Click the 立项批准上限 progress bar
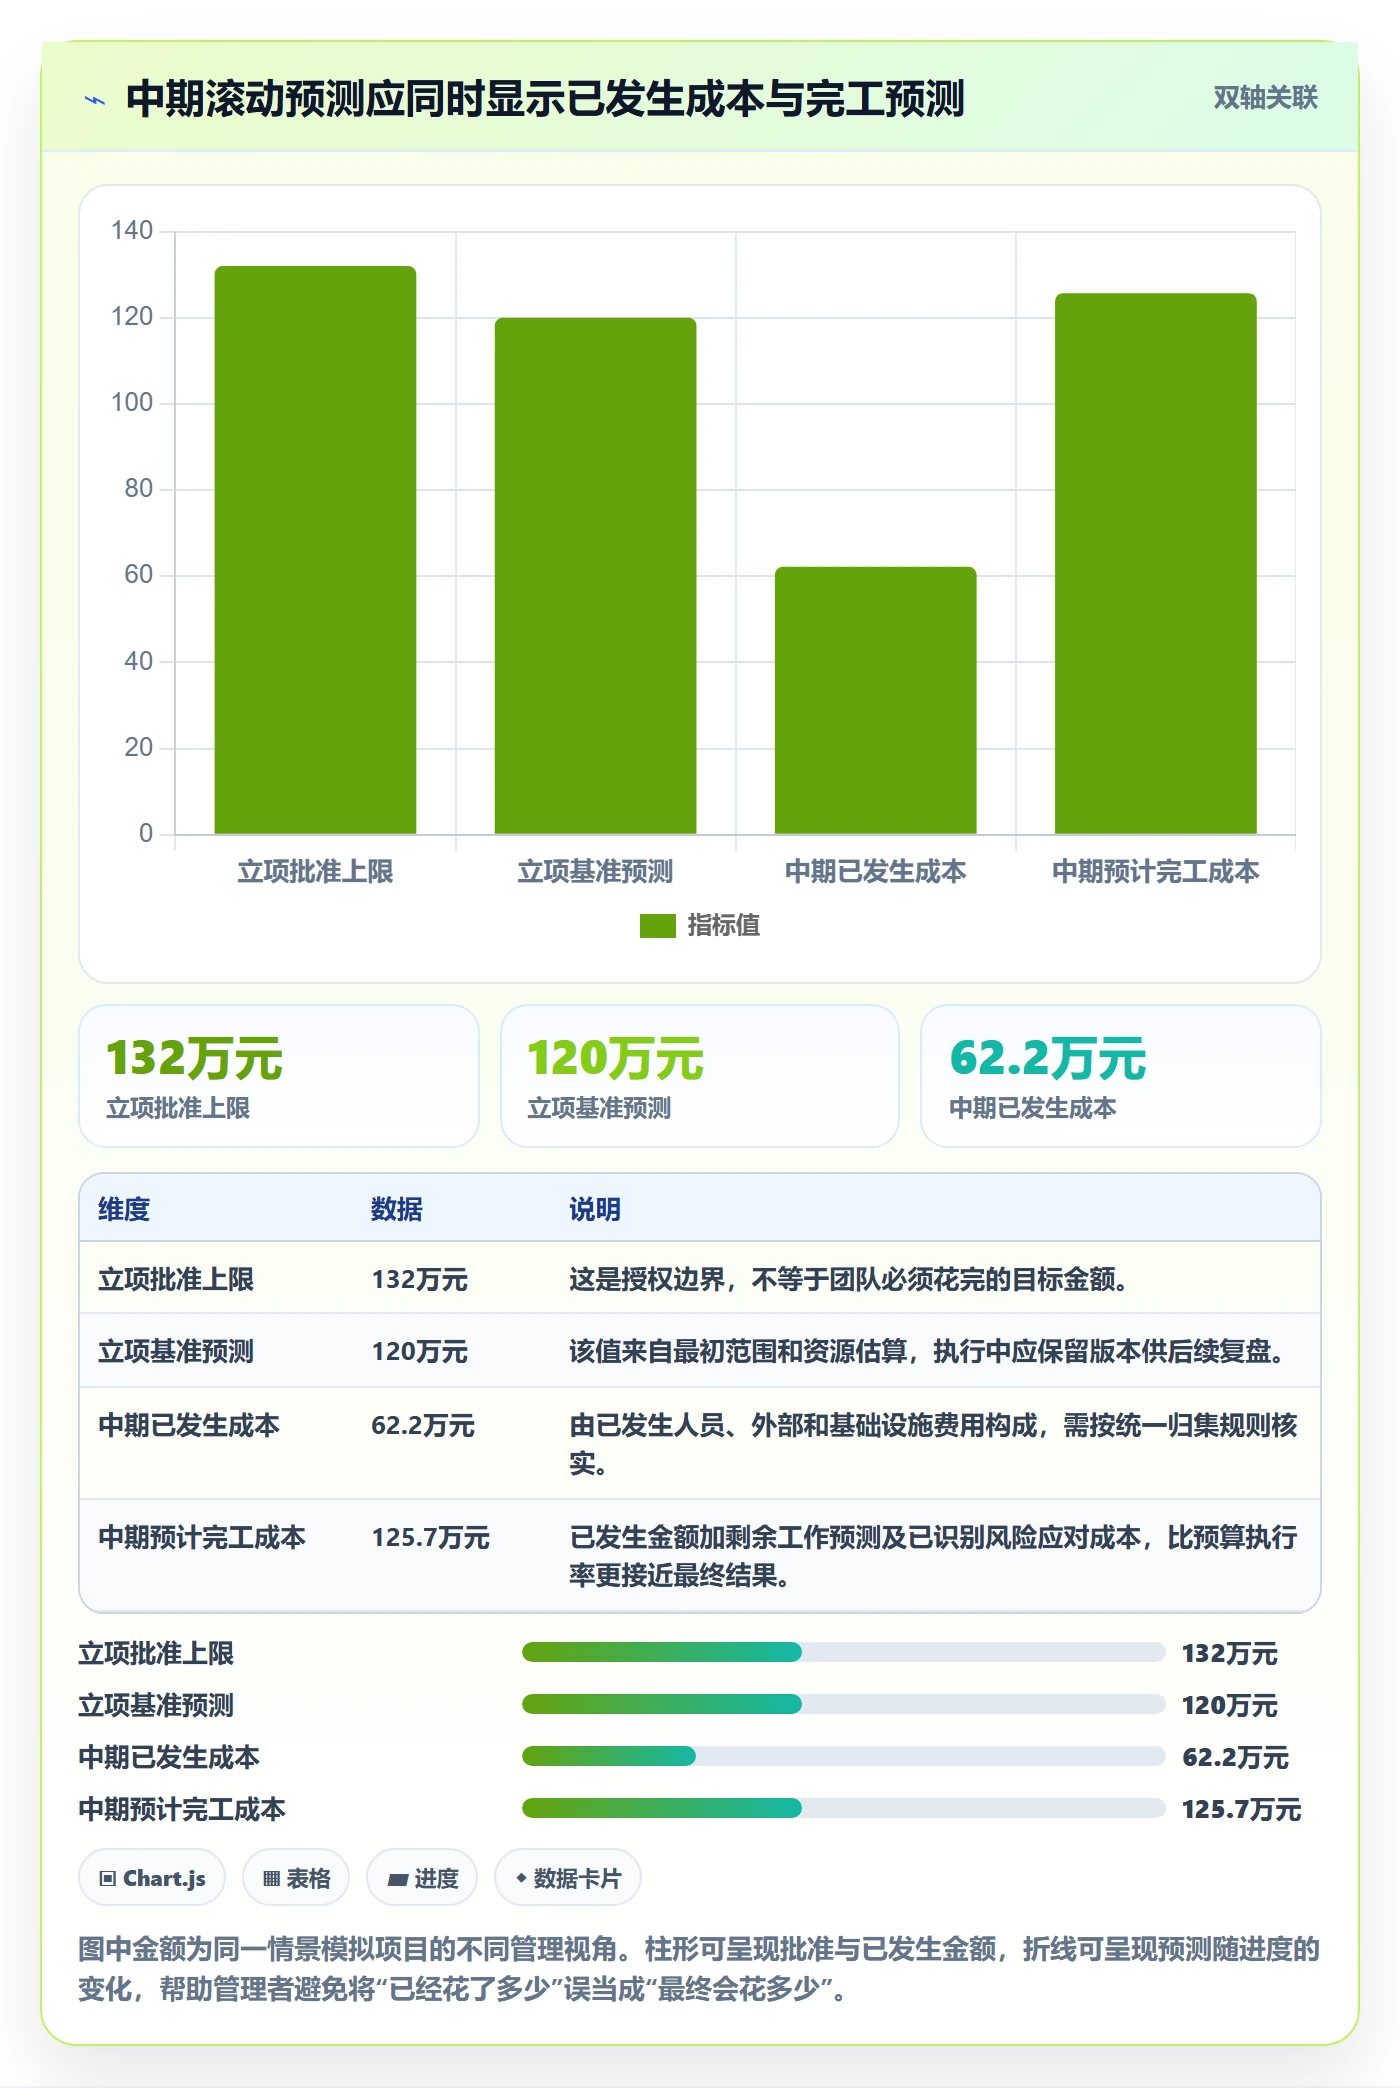 click(843, 1652)
